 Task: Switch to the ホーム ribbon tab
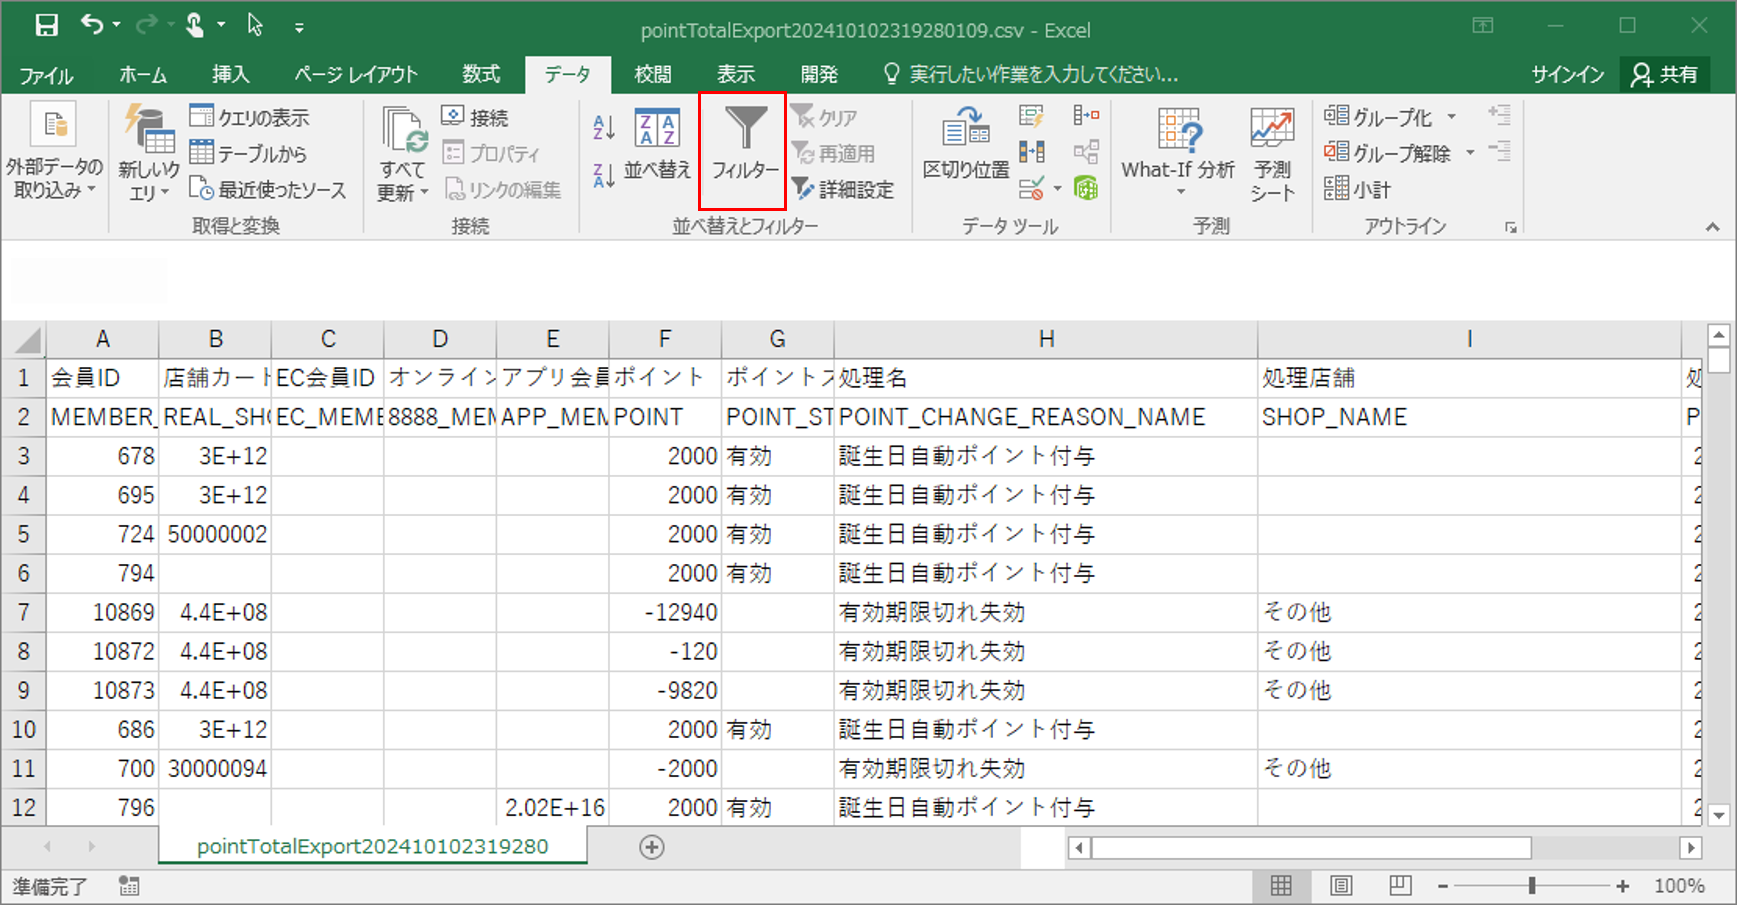(142, 73)
